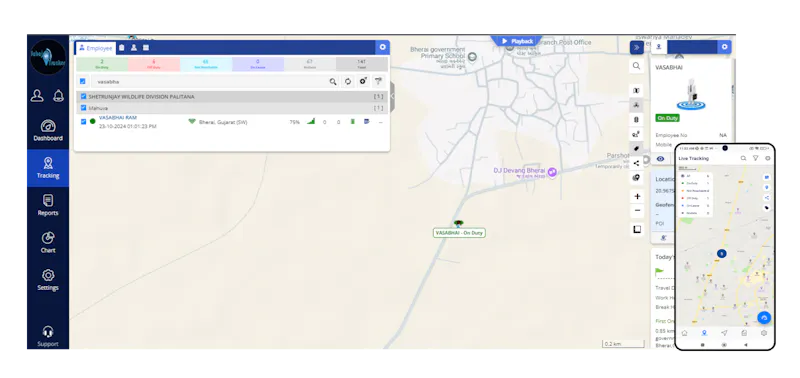Start route Playback from the top button
This screenshot has width=800, height=378.
click(x=516, y=41)
